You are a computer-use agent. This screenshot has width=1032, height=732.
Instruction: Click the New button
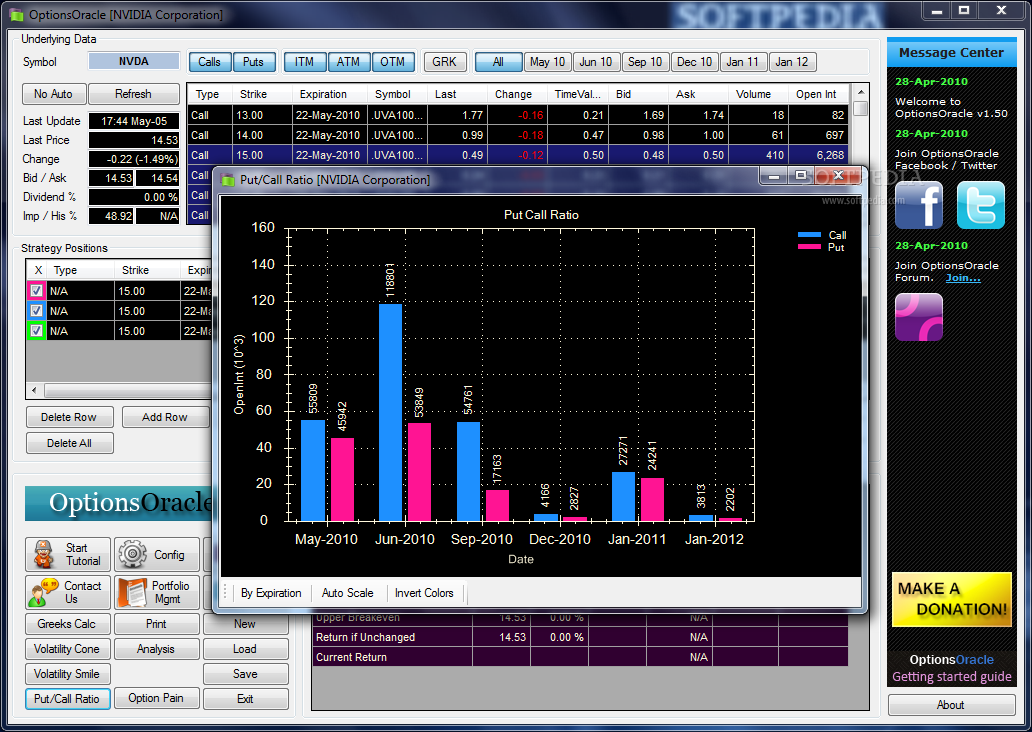pyautogui.click(x=245, y=624)
